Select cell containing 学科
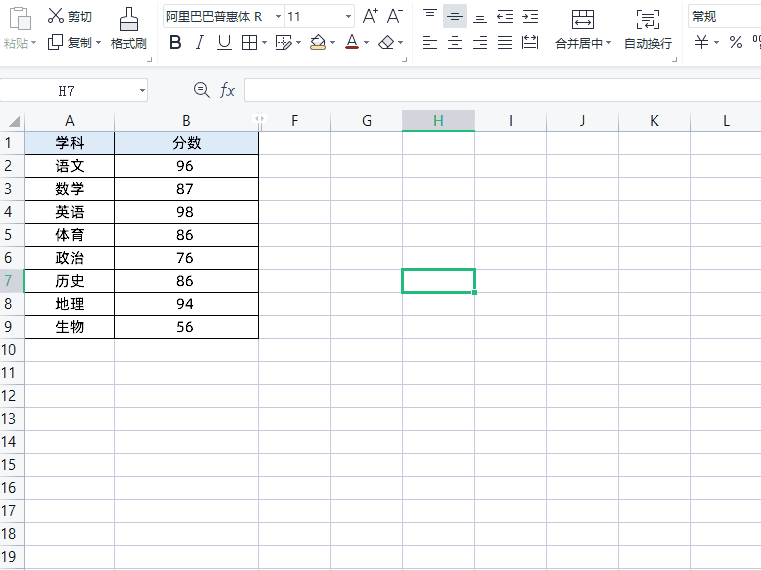 (69, 143)
